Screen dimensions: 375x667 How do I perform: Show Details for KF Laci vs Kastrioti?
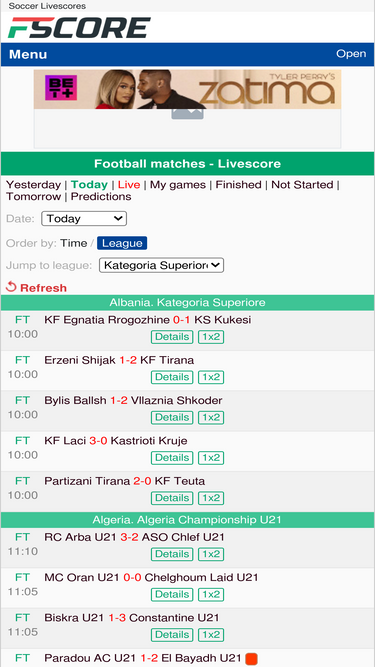coord(172,458)
